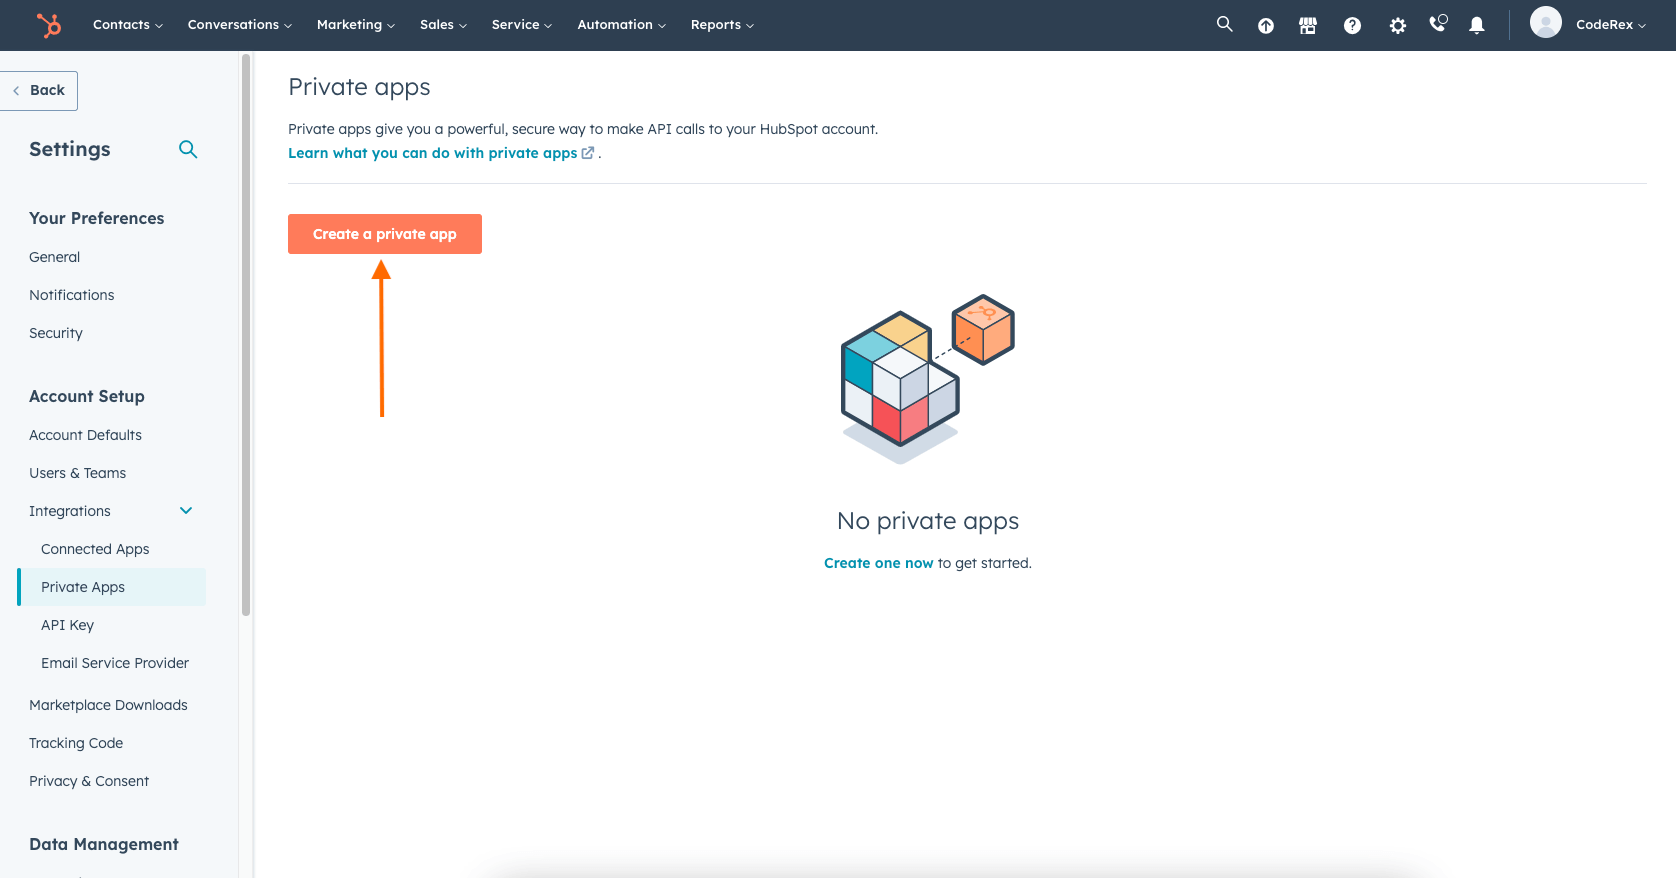Open the search magnifier in top bar
The height and width of the screenshot is (878, 1676).
(x=1224, y=24)
